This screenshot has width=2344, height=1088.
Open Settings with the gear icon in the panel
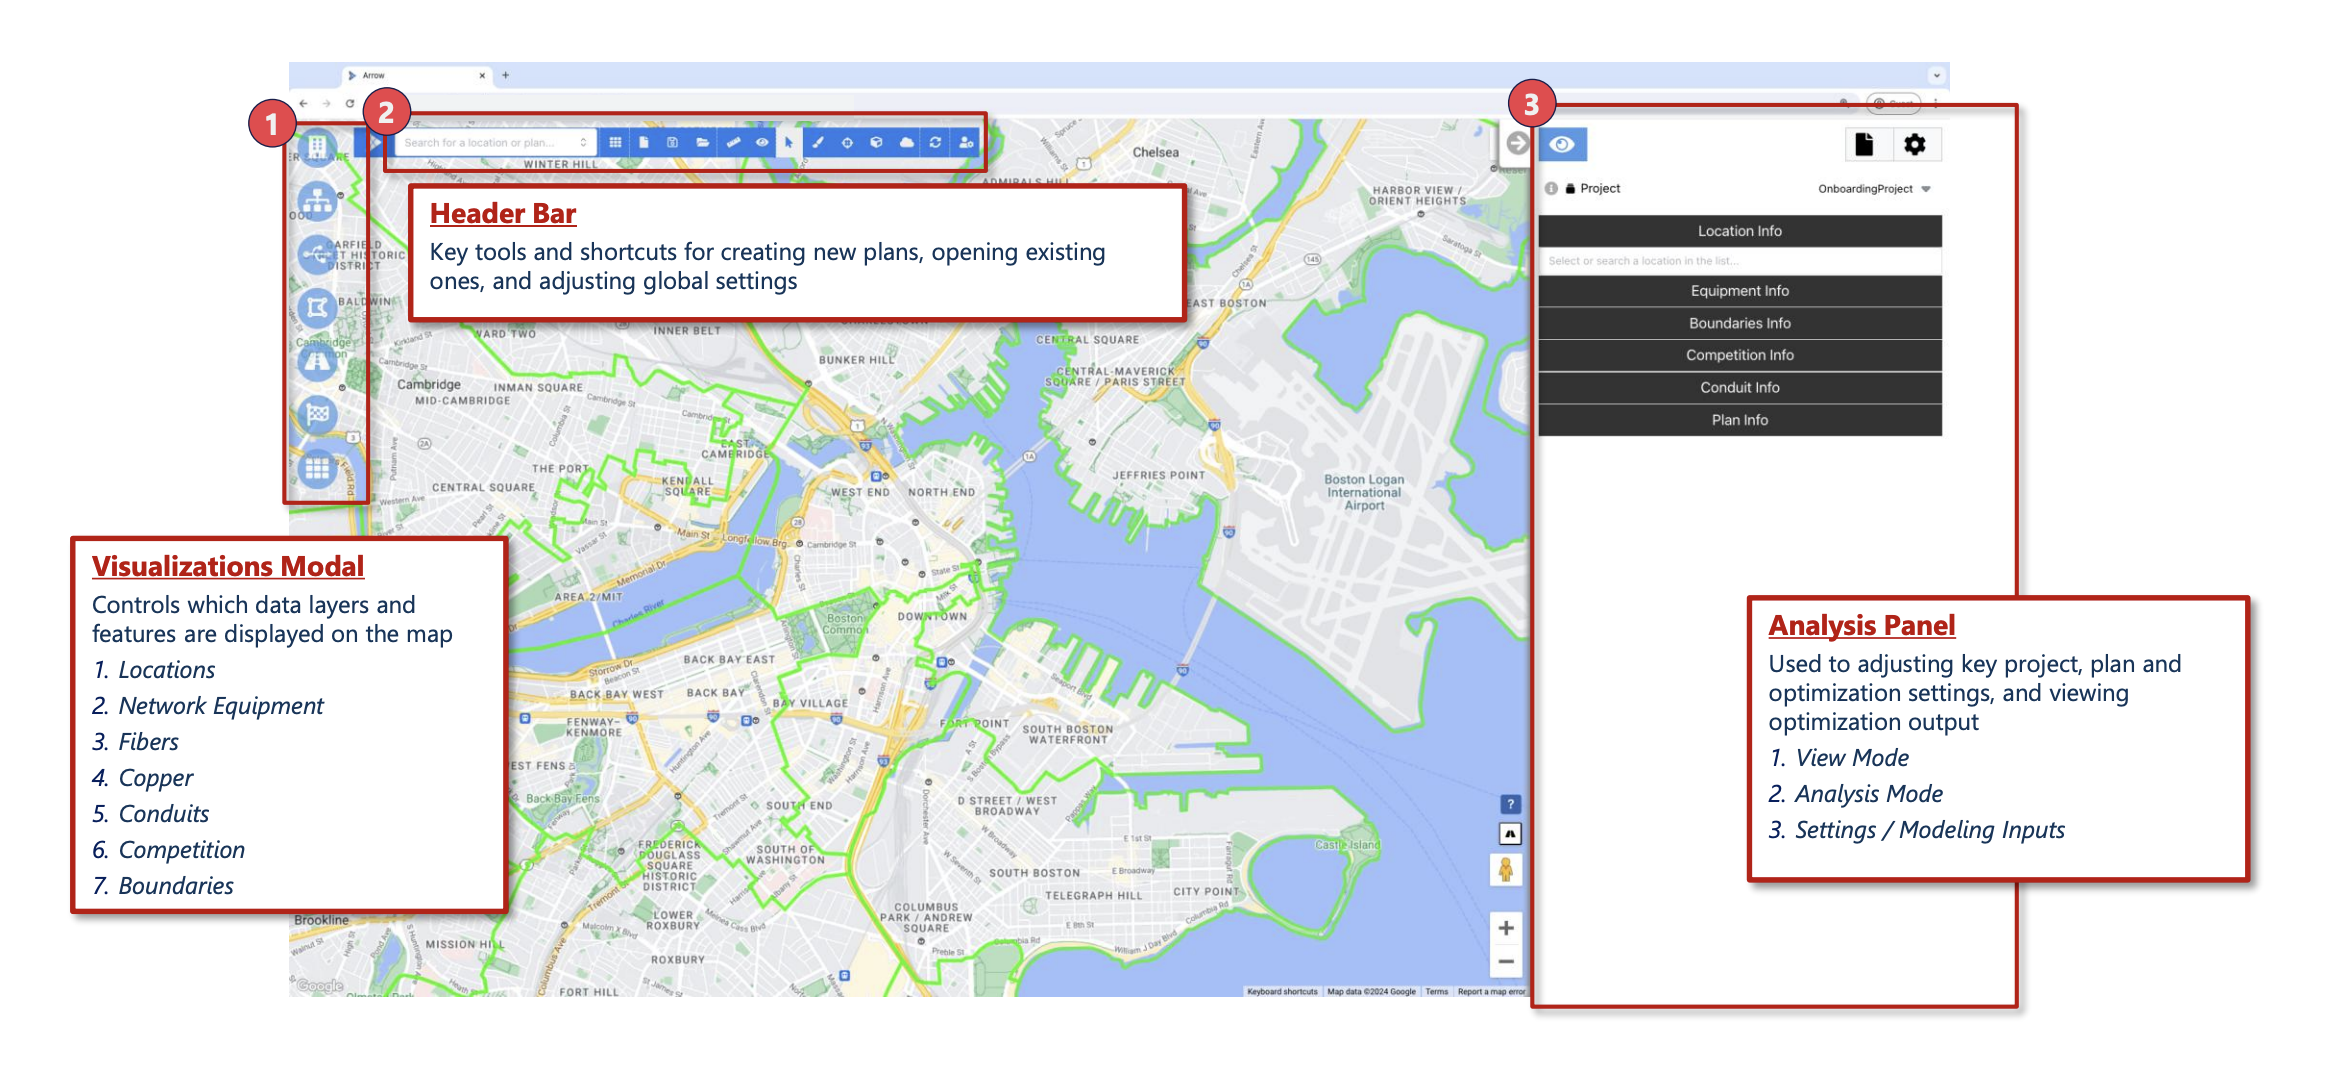[x=1914, y=145]
